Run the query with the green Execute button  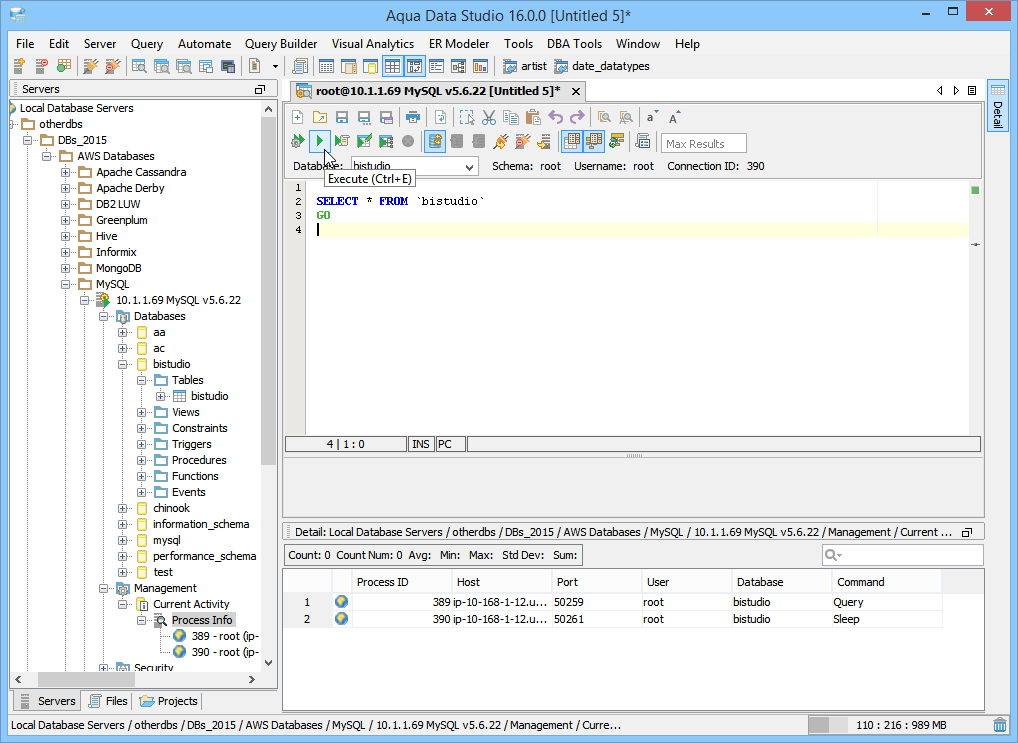click(319, 140)
